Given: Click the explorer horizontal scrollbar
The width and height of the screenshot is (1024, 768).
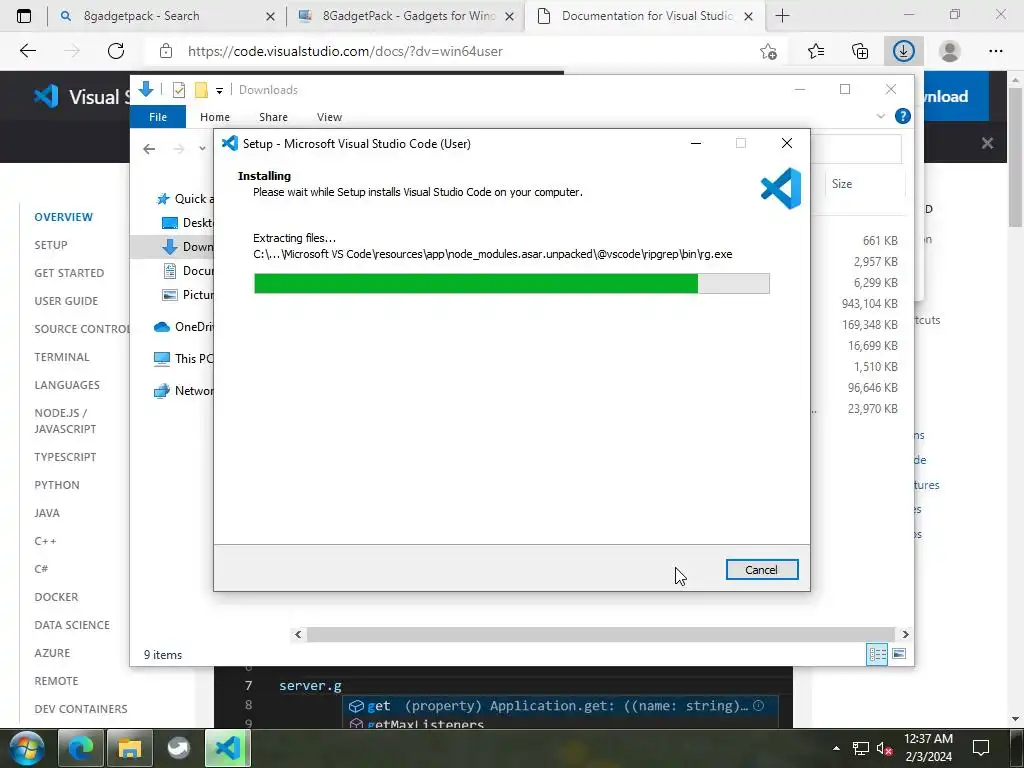Looking at the screenshot, I should coord(600,634).
